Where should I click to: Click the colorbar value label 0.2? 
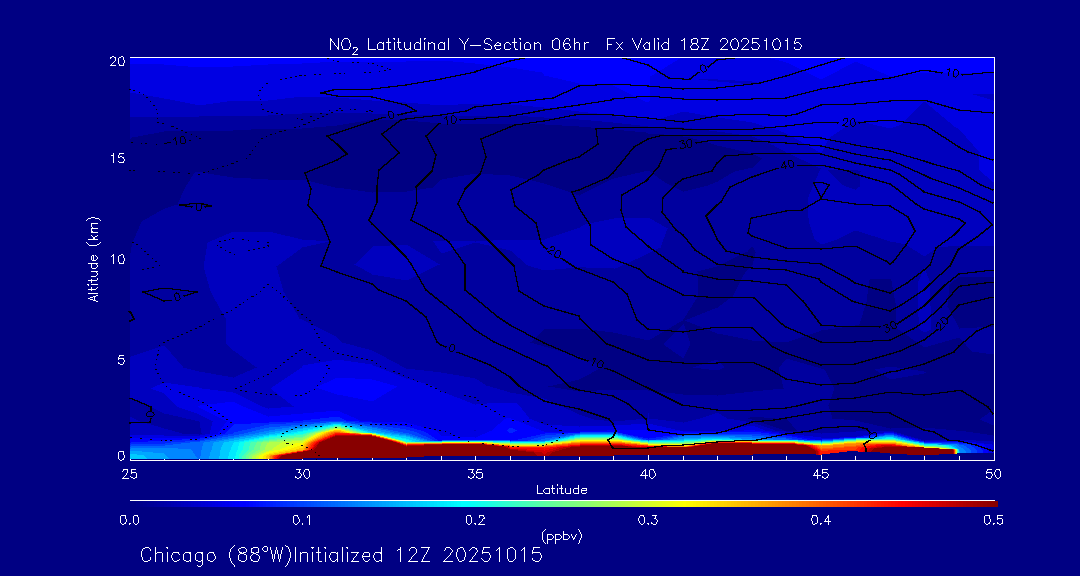tap(475, 521)
